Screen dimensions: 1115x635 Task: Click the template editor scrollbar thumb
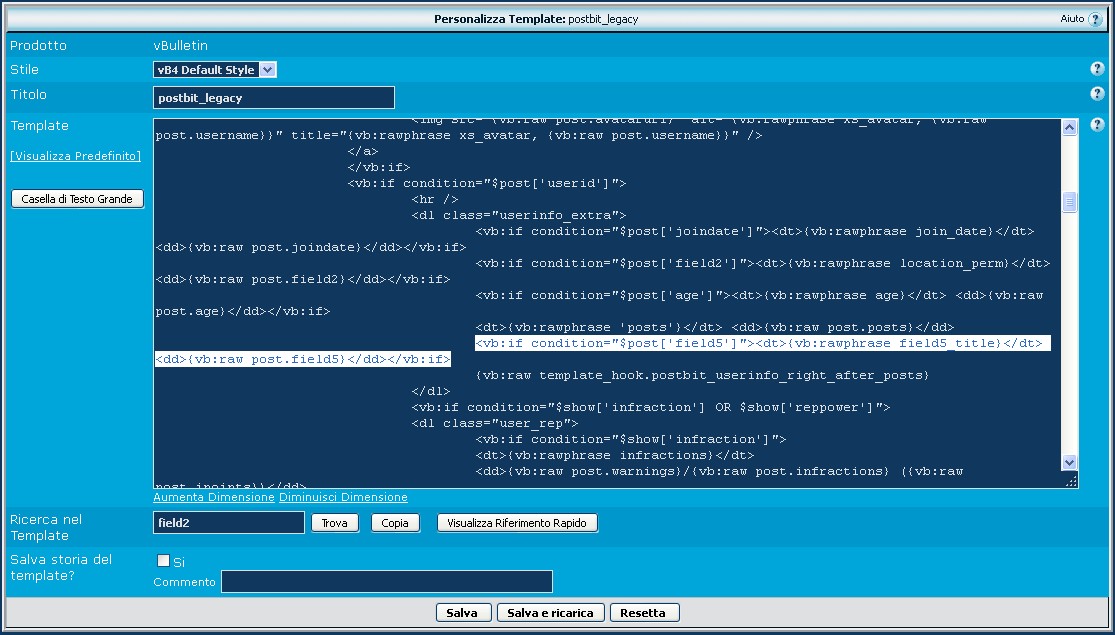point(1070,202)
